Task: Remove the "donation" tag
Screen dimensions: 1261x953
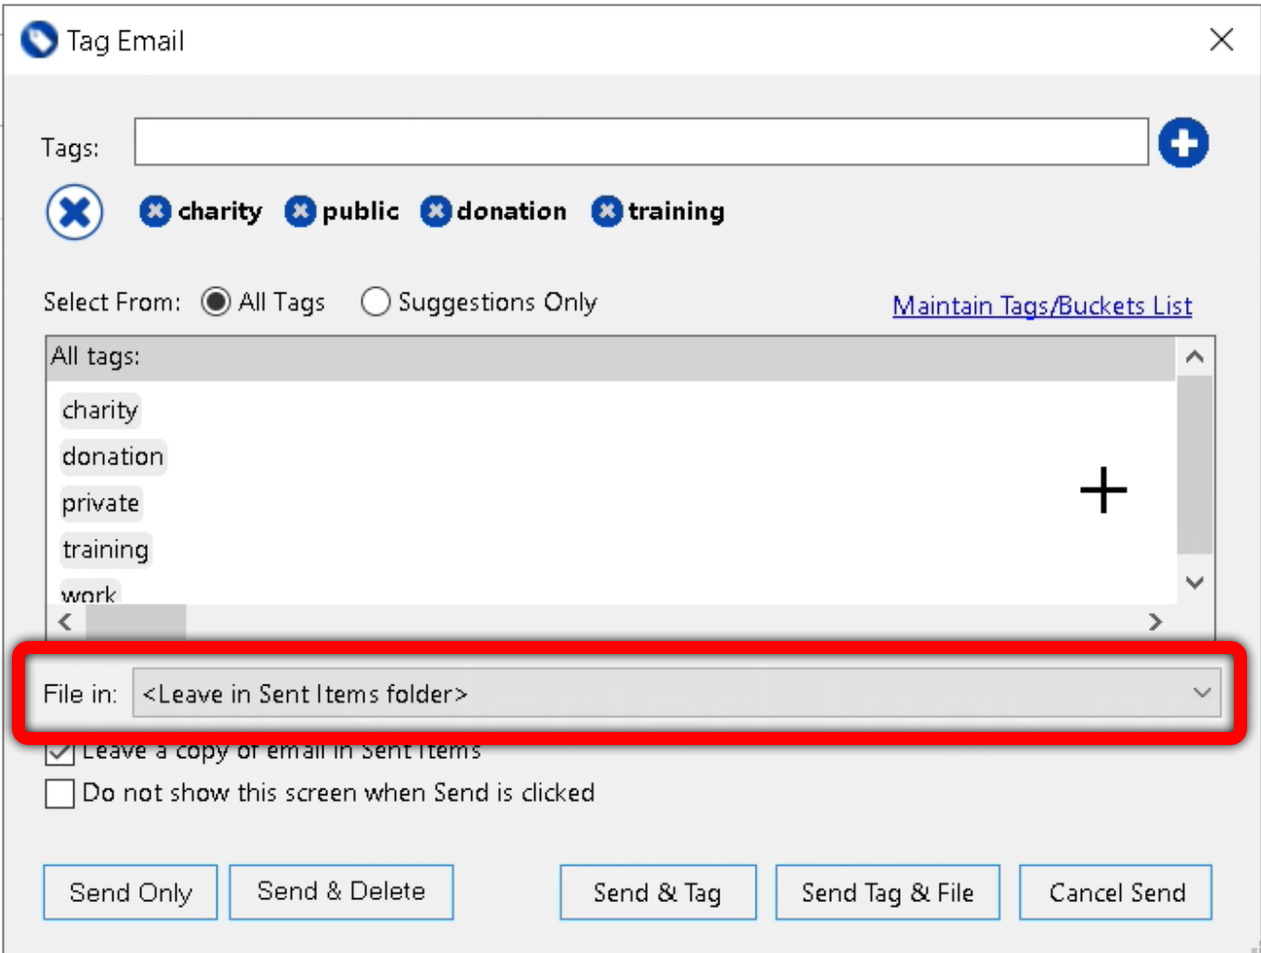Action: click(435, 211)
